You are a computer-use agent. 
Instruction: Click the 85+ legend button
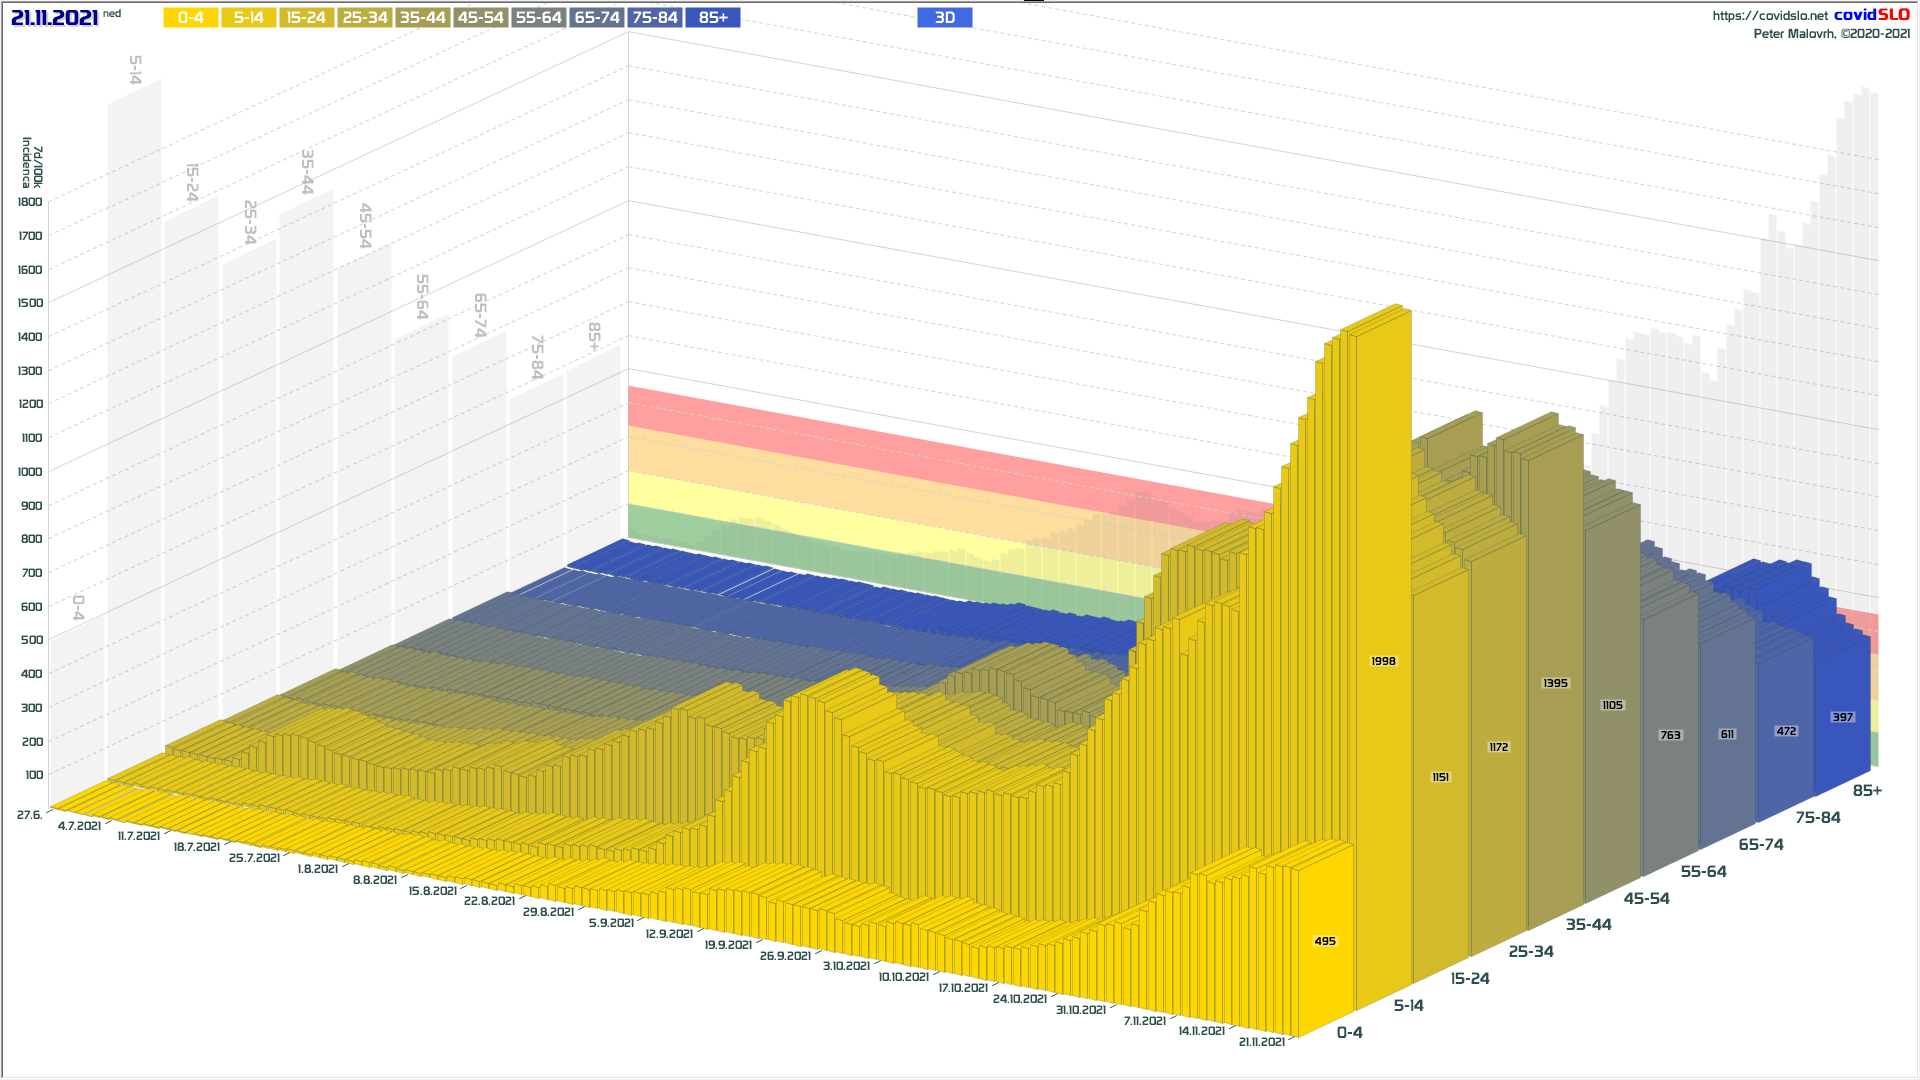[713, 18]
